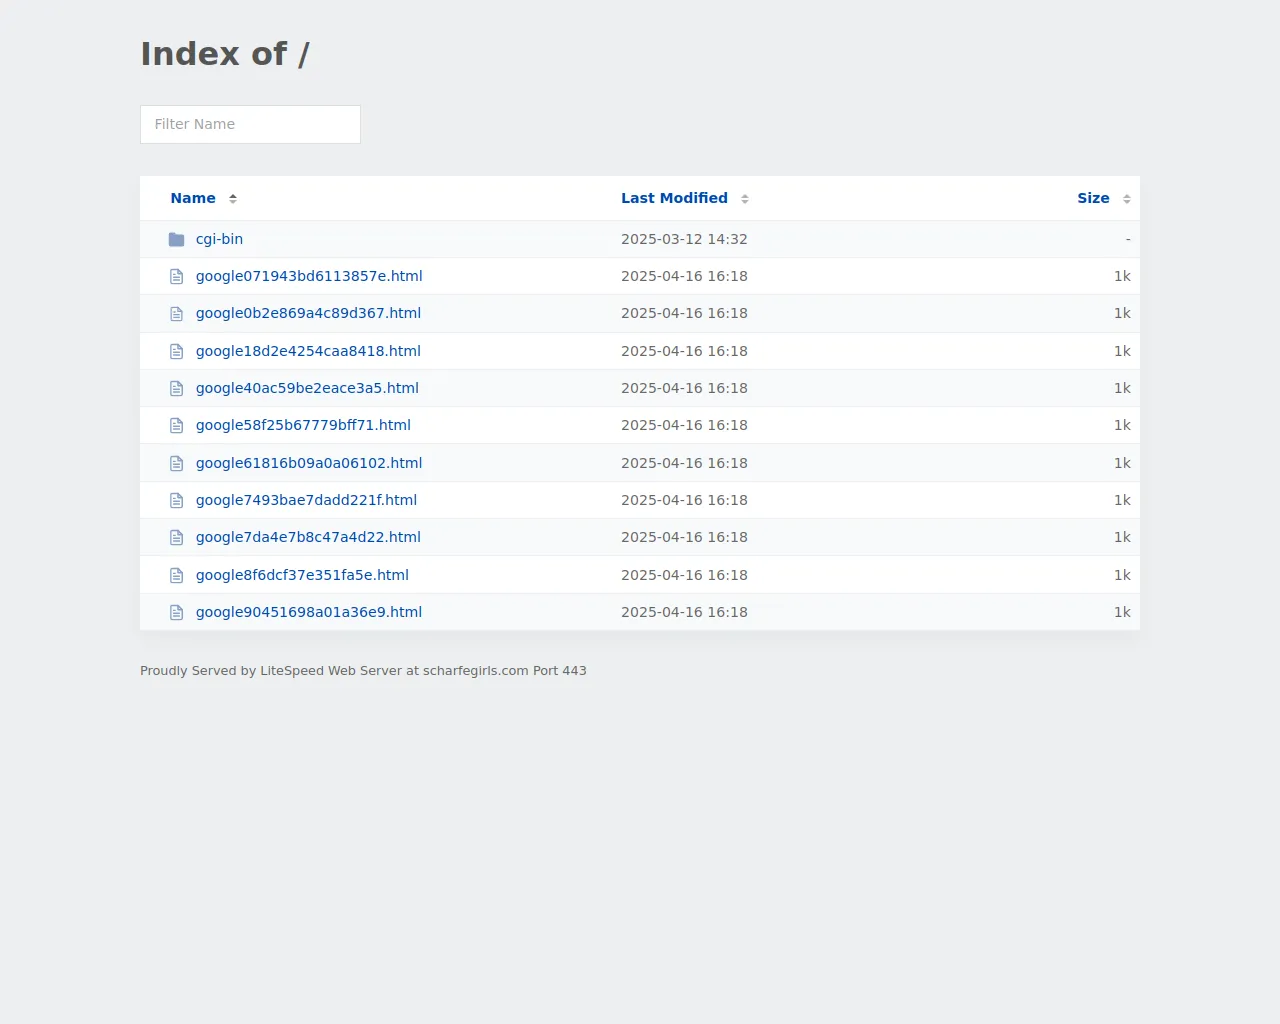Focus the Filter Name input field

[250, 124]
